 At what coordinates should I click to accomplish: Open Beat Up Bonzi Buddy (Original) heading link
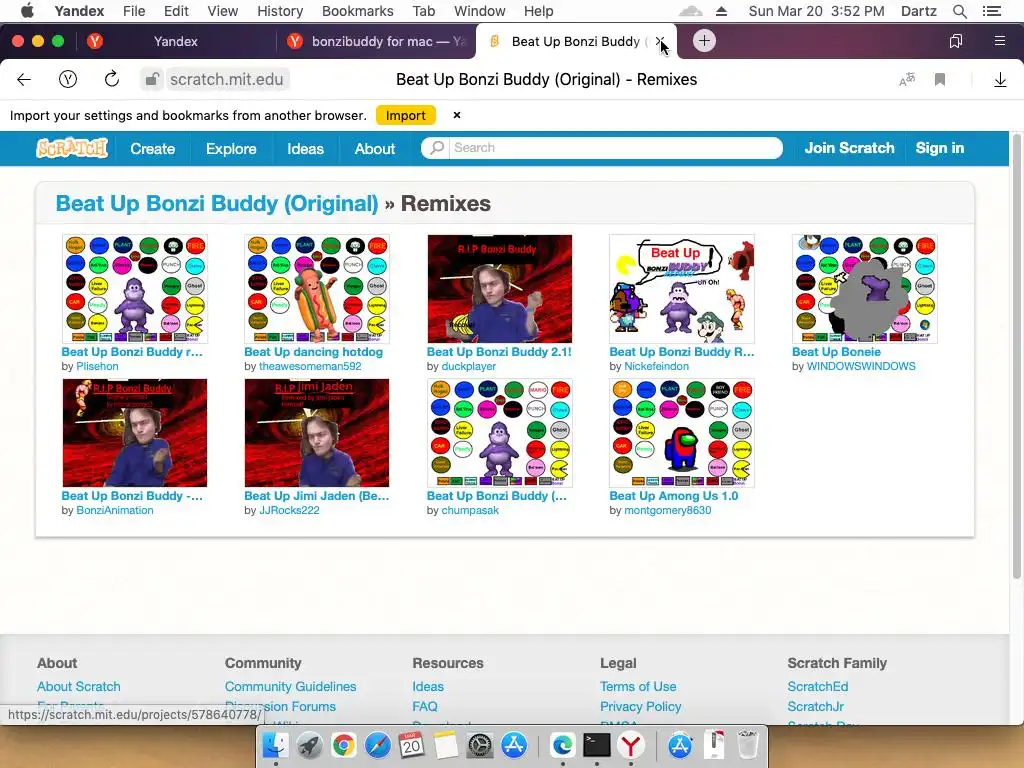pyautogui.click(x=217, y=204)
